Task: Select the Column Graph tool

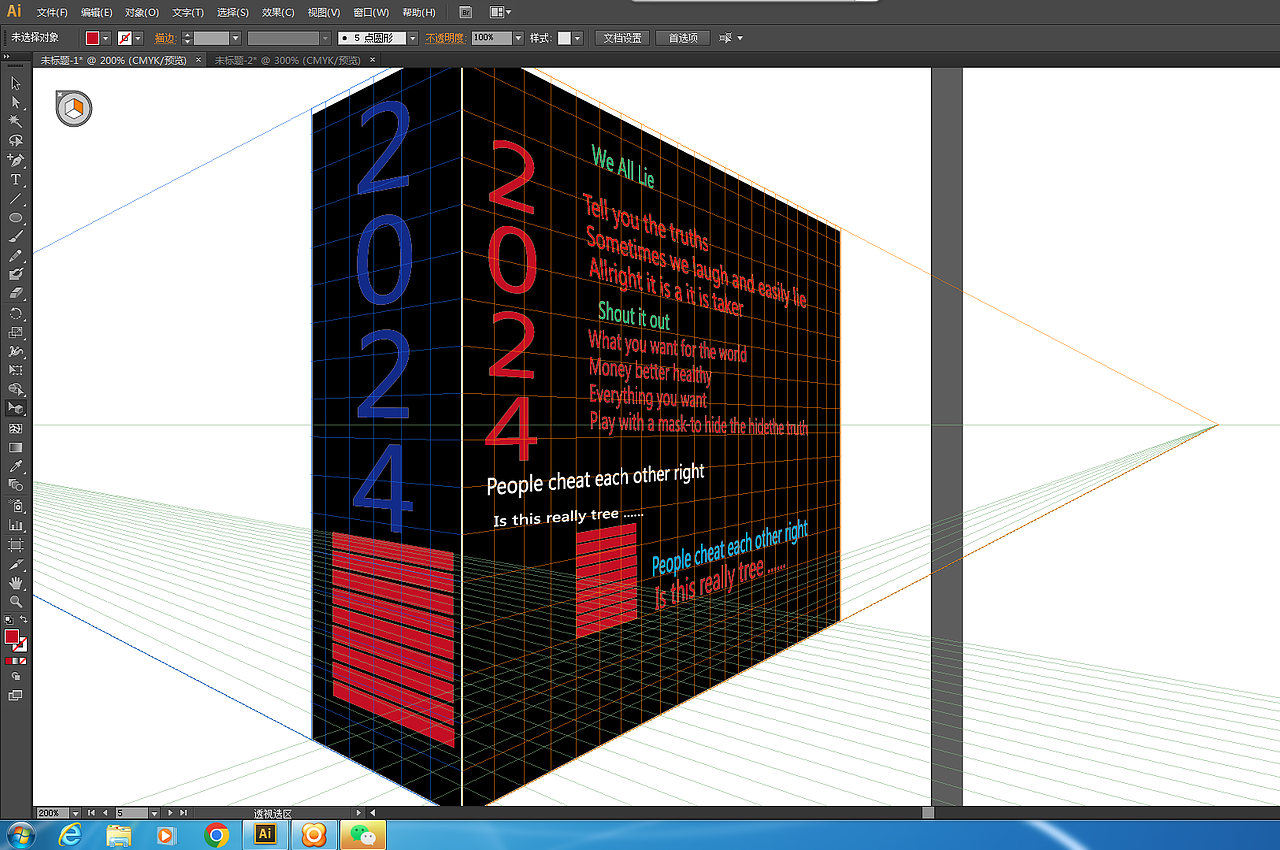Action: (x=16, y=524)
